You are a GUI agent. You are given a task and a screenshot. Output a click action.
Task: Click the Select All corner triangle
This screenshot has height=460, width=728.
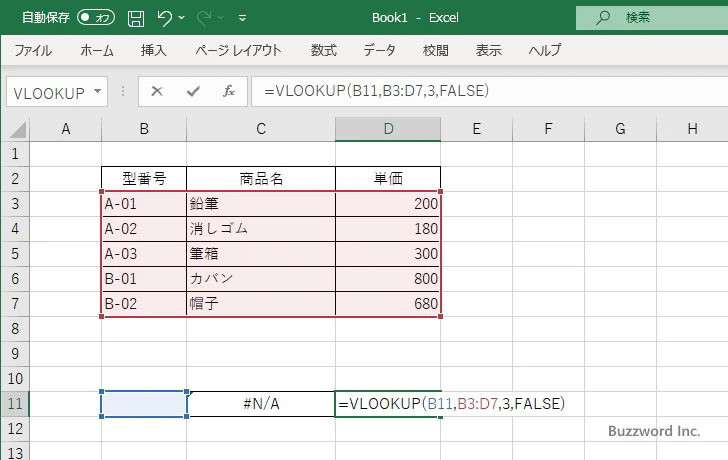15,129
